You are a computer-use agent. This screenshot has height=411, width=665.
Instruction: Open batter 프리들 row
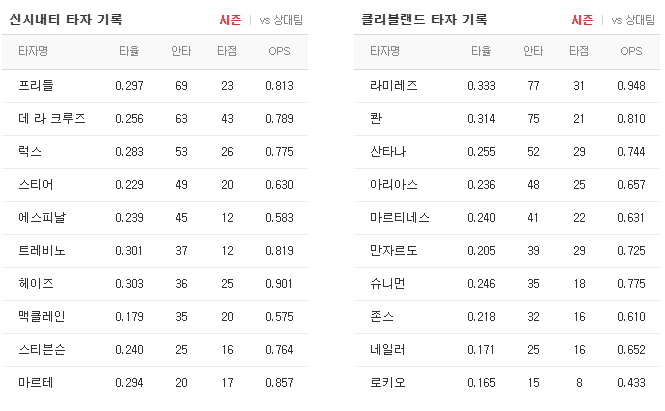(155, 86)
